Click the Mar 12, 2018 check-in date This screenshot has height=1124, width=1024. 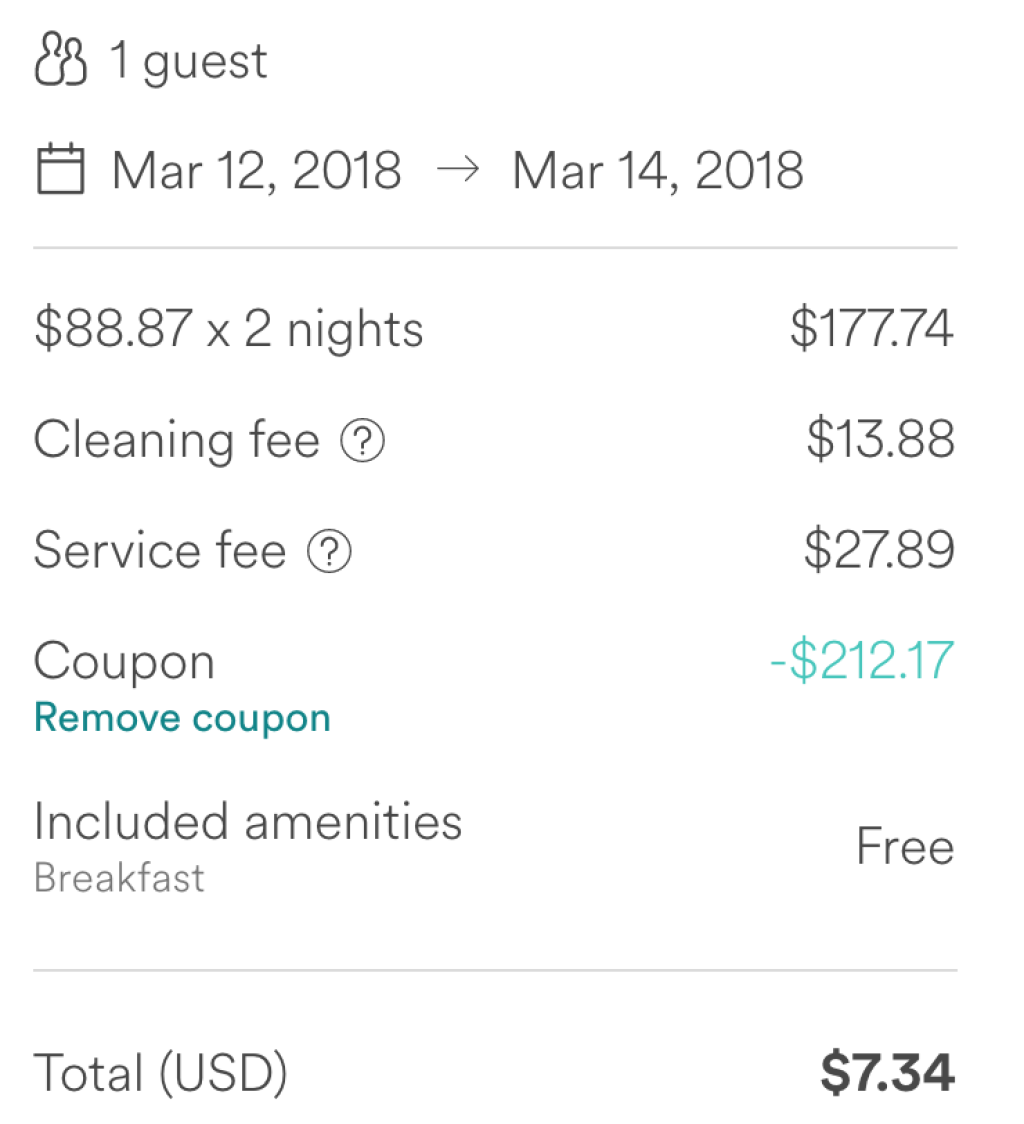click(x=257, y=170)
